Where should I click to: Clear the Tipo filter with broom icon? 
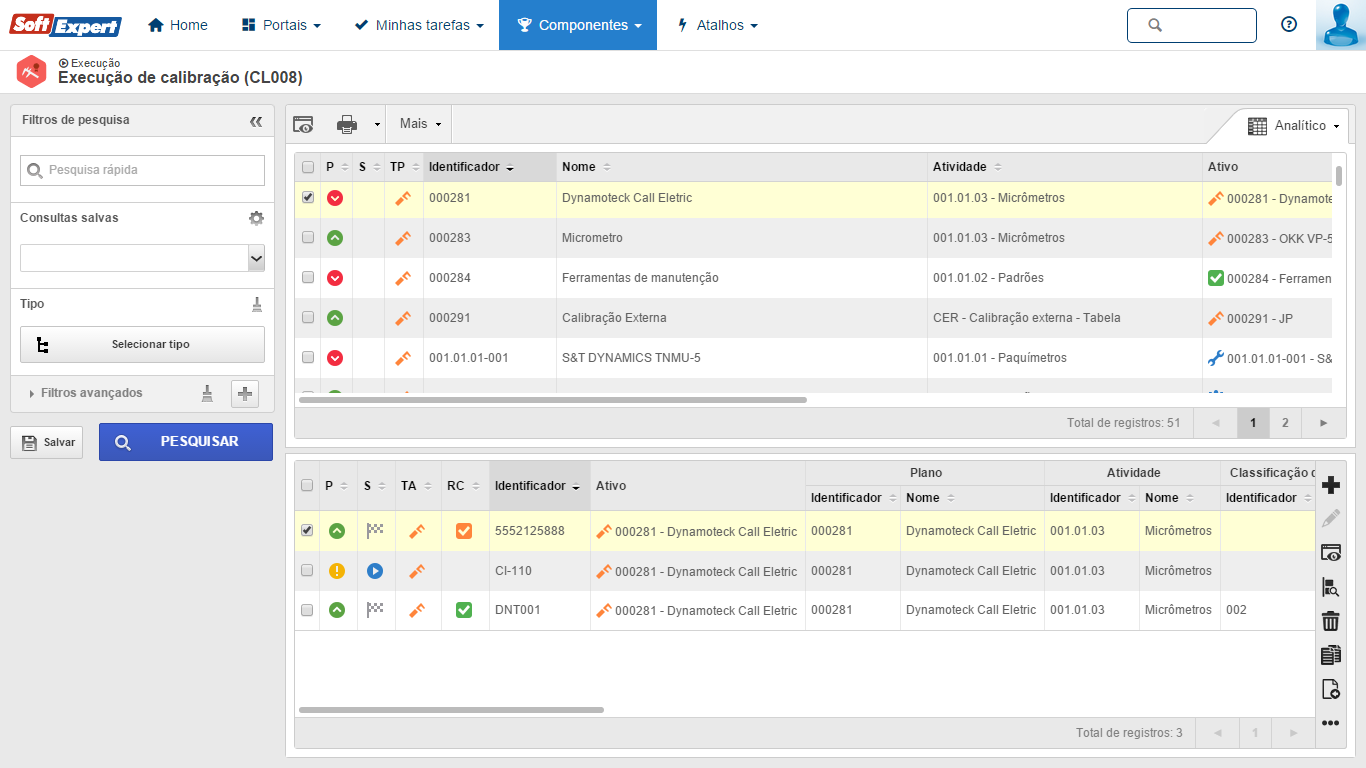click(x=256, y=304)
